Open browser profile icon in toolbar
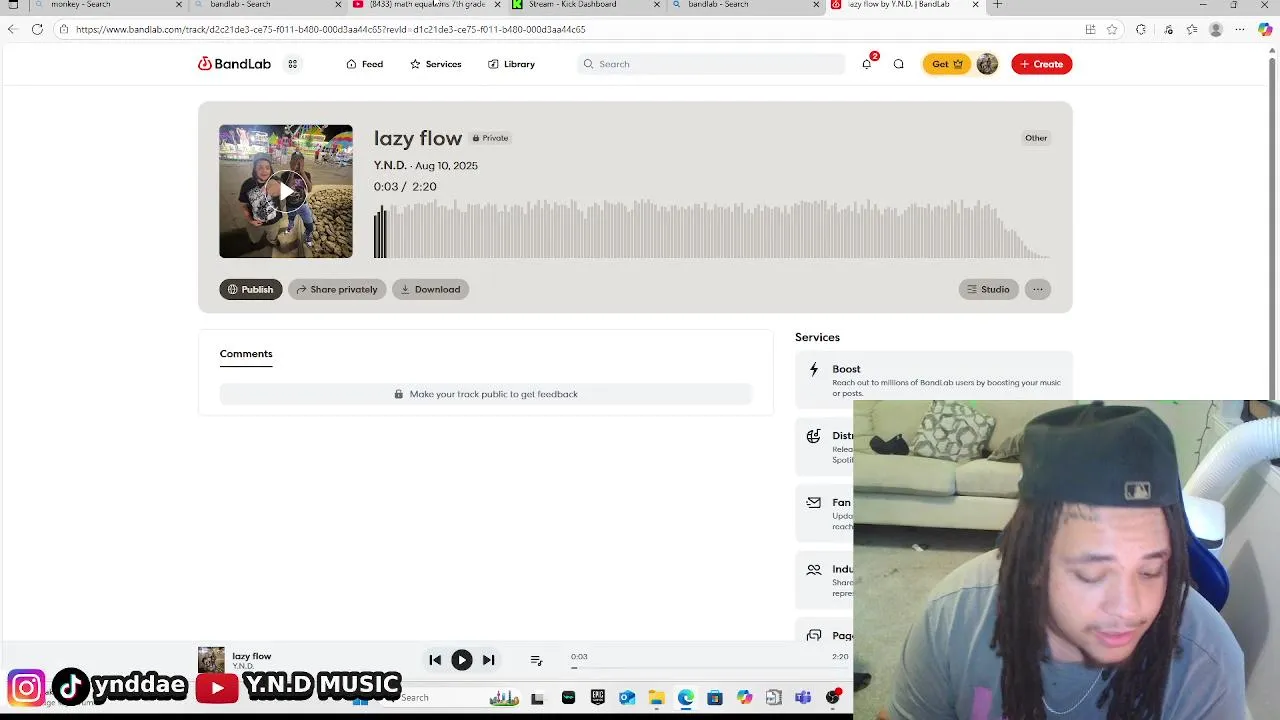This screenshot has height=720, width=1280. (1216, 29)
